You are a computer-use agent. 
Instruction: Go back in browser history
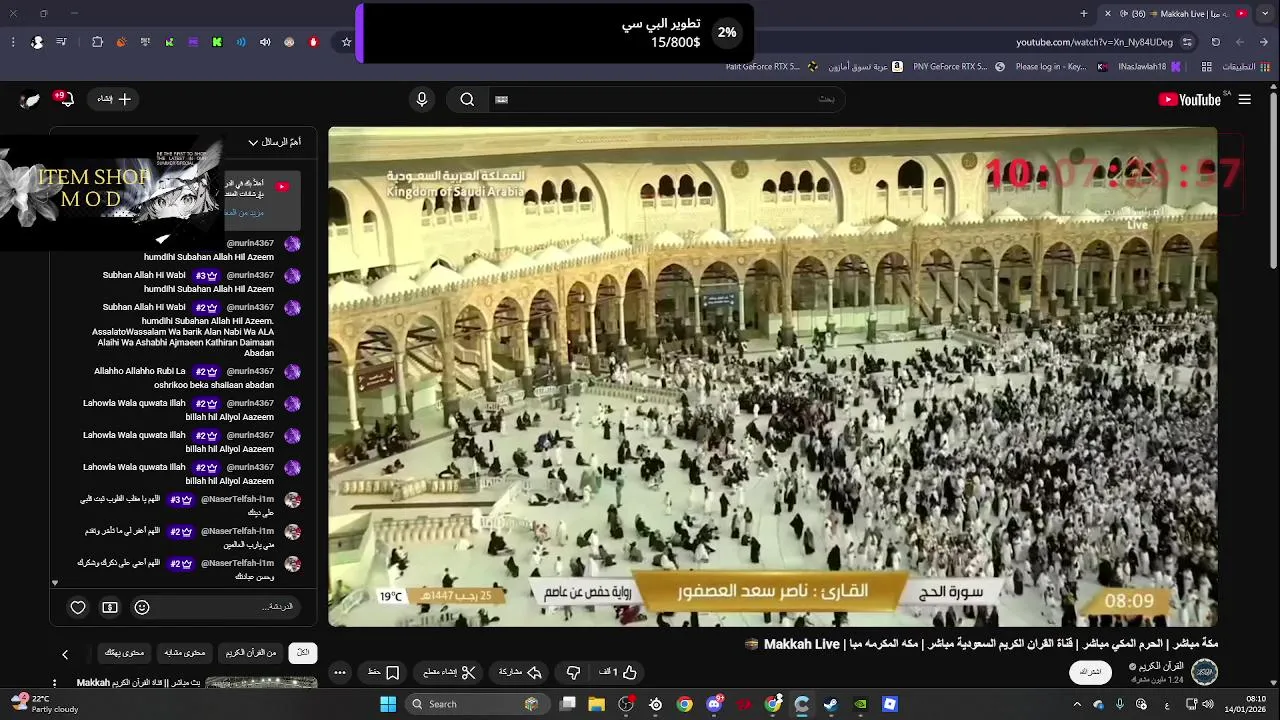1263,42
